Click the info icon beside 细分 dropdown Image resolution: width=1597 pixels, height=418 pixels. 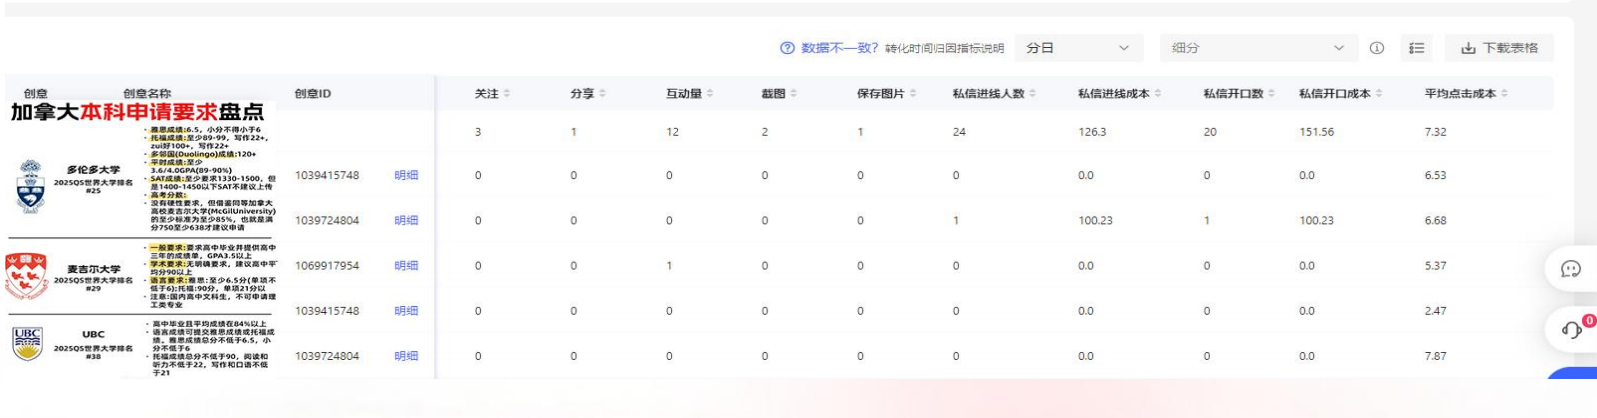(1377, 48)
